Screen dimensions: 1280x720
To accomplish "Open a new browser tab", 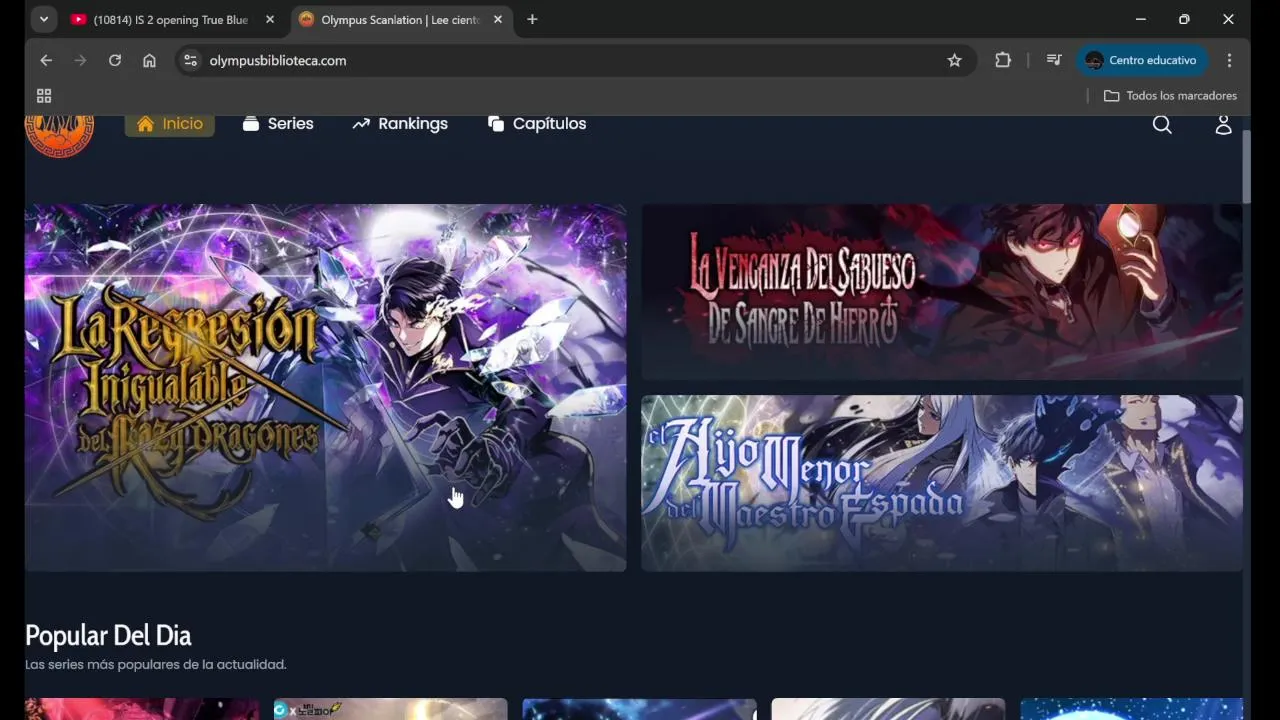I will [532, 19].
